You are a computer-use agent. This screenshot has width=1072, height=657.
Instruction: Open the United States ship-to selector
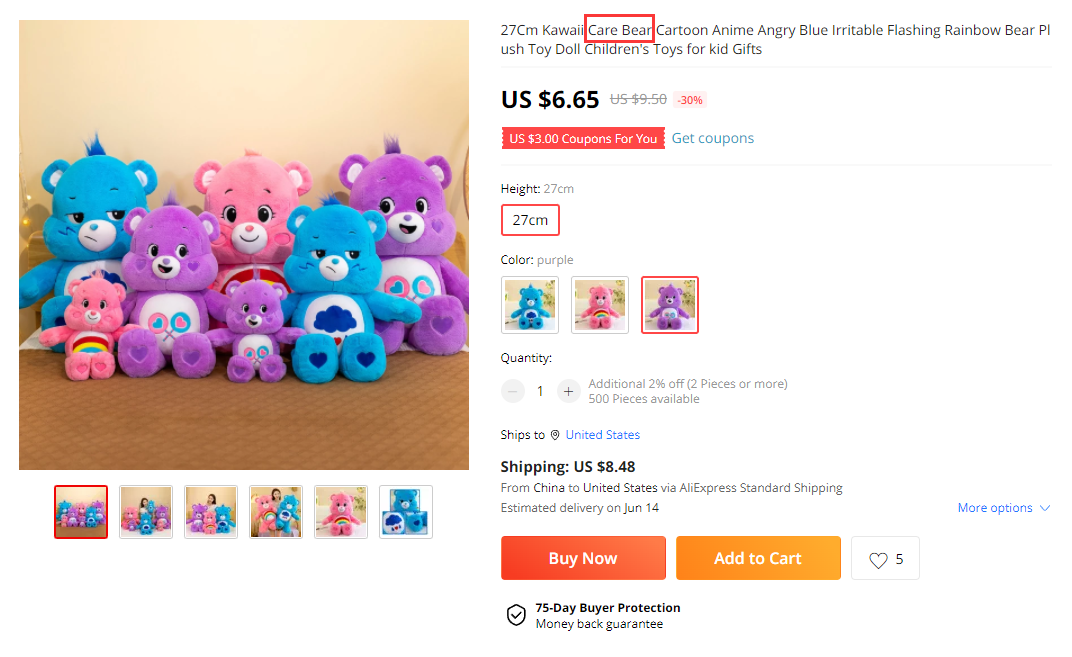602,435
